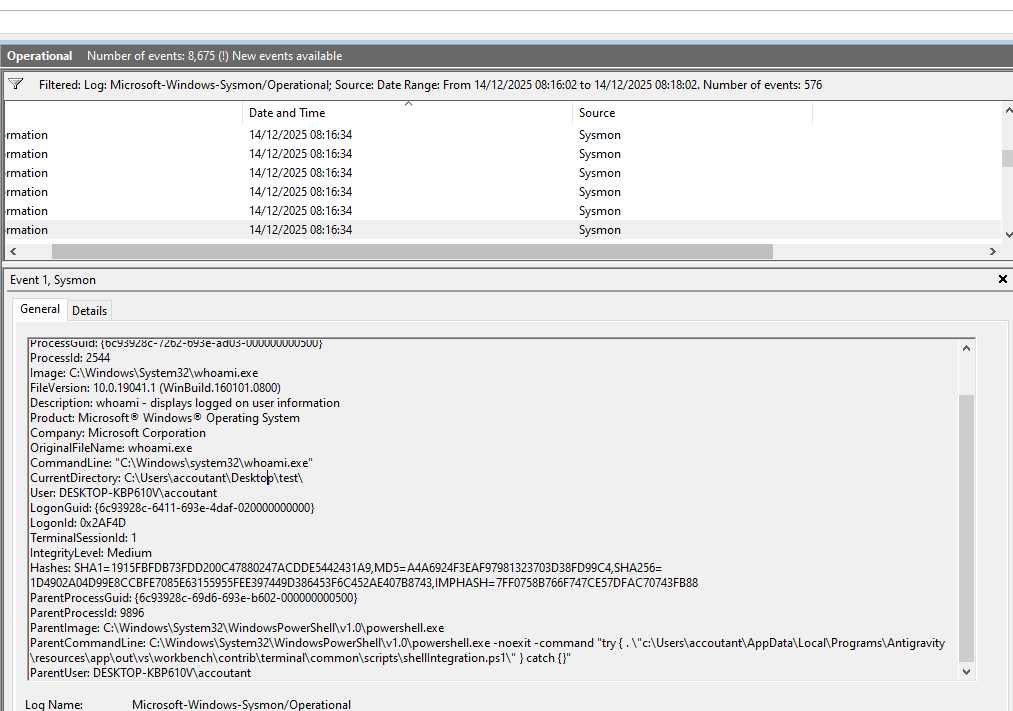Click the event list's horizontal scroll left arrow
1013x711 pixels.
[12, 252]
